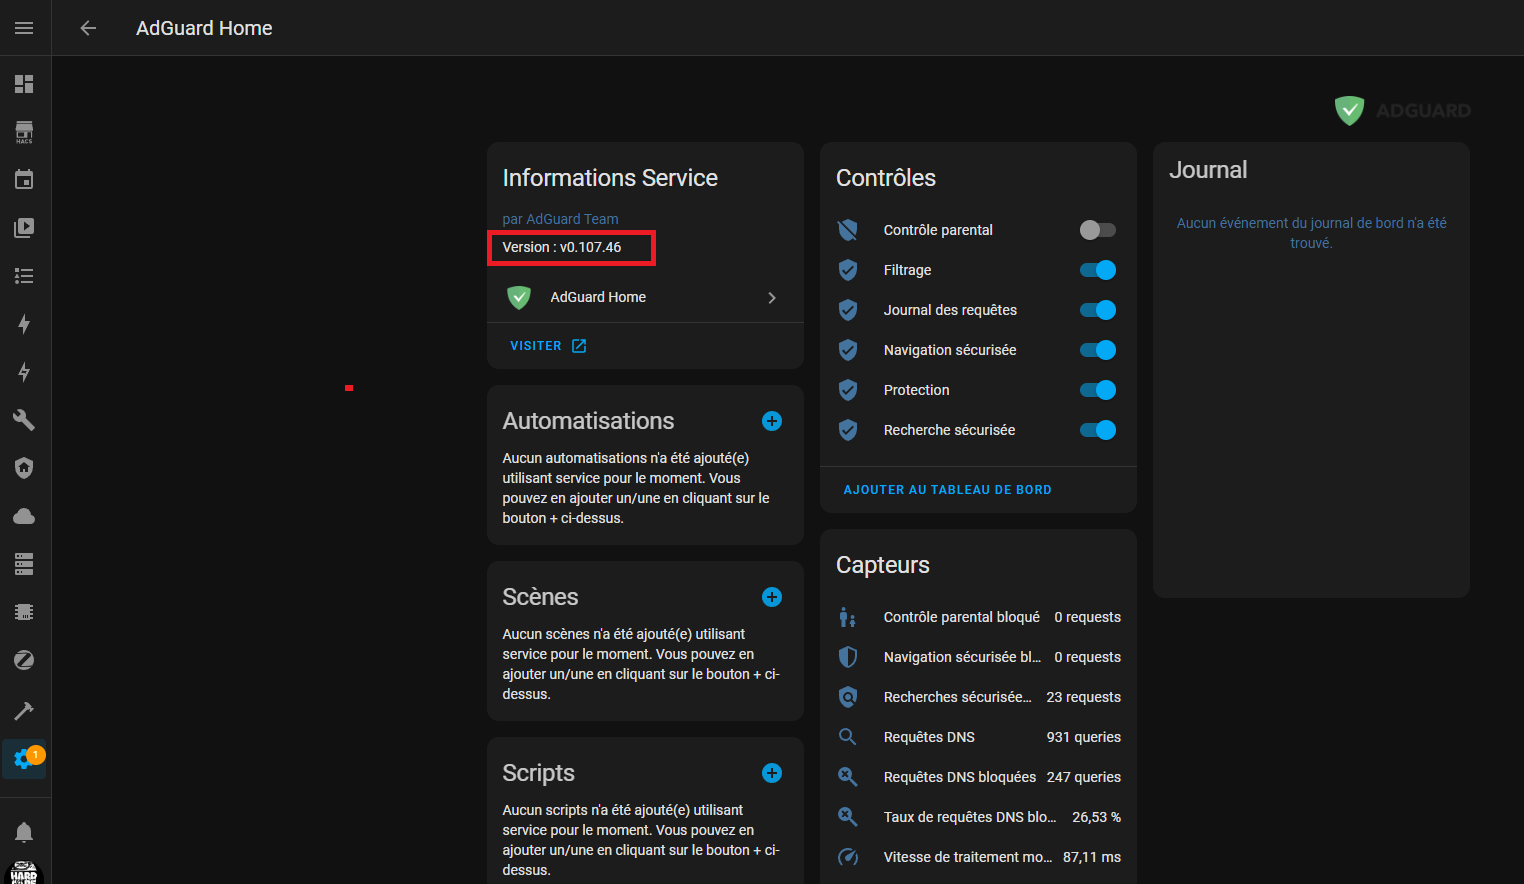Open Notifications bell in sidebar
Screen dimensions: 1524x884
pyautogui.click(x=24, y=832)
